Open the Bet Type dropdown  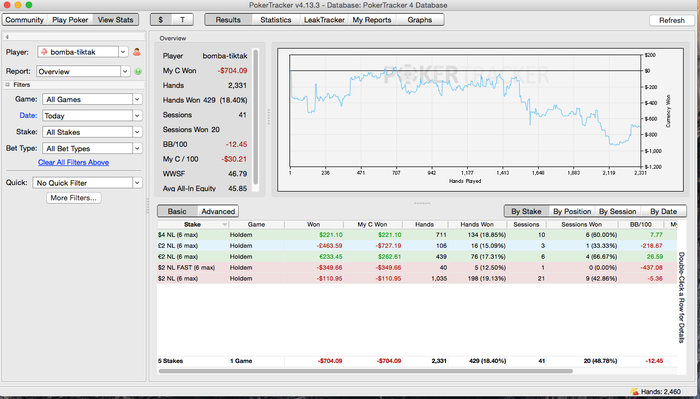(137, 148)
